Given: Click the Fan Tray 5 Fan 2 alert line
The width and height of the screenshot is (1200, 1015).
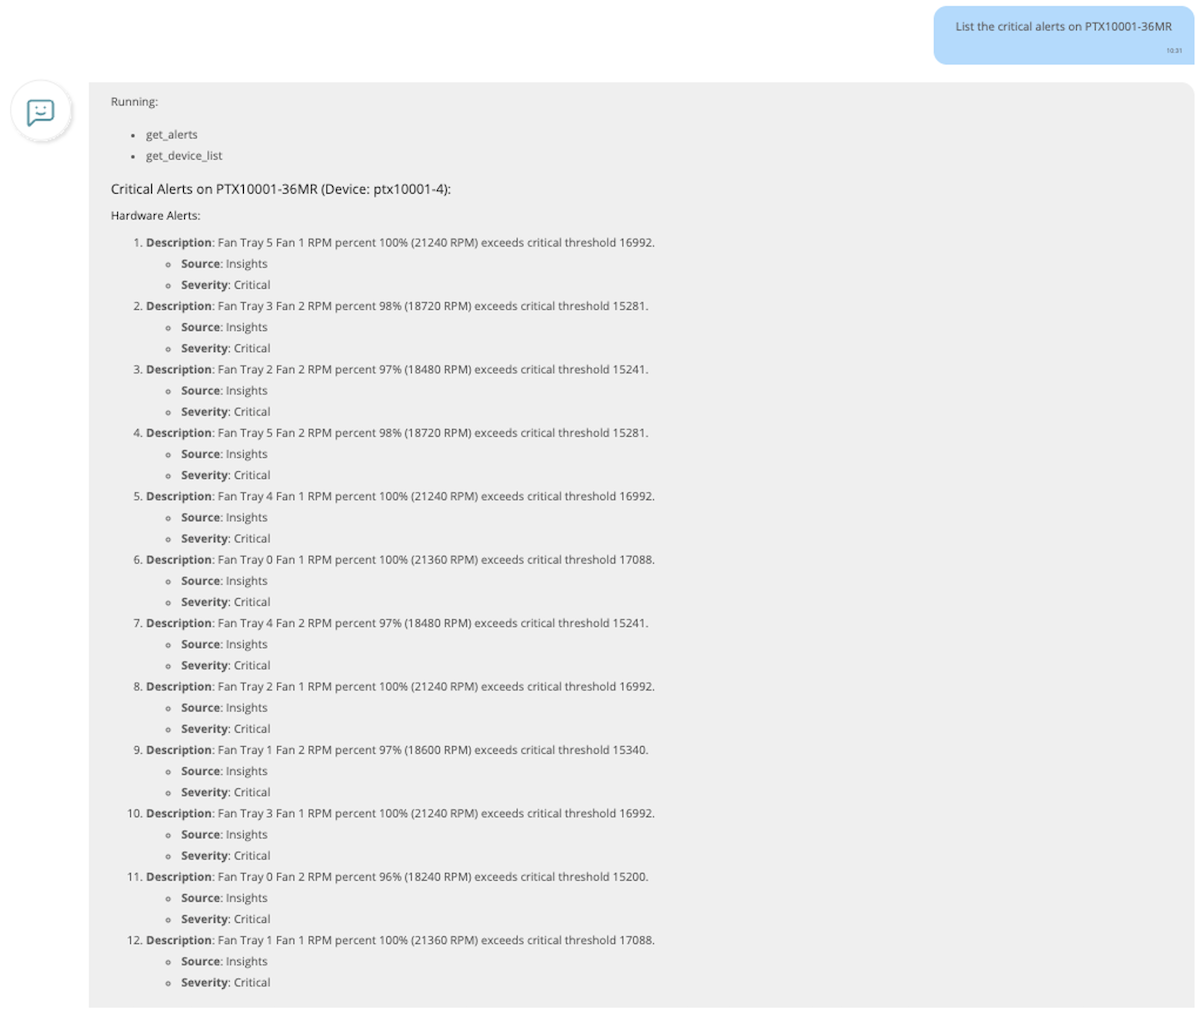Looking at the screenshot, I should [x=397, y=433].
